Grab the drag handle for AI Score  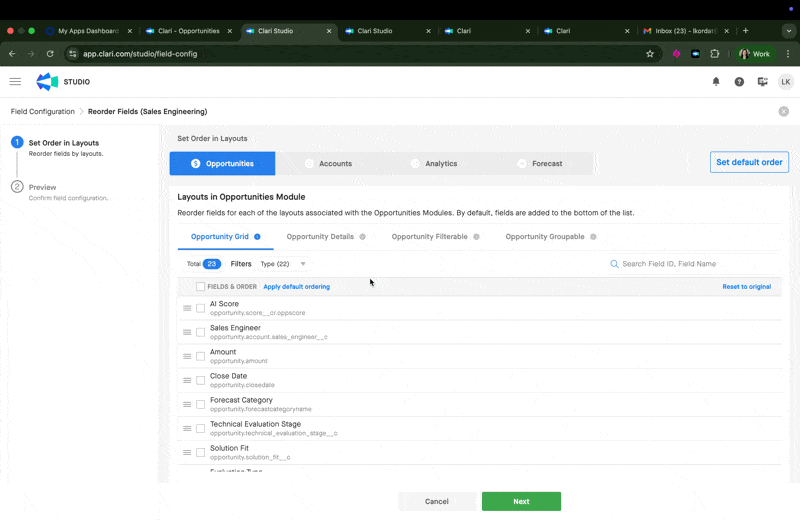click(x=187, y=308)
